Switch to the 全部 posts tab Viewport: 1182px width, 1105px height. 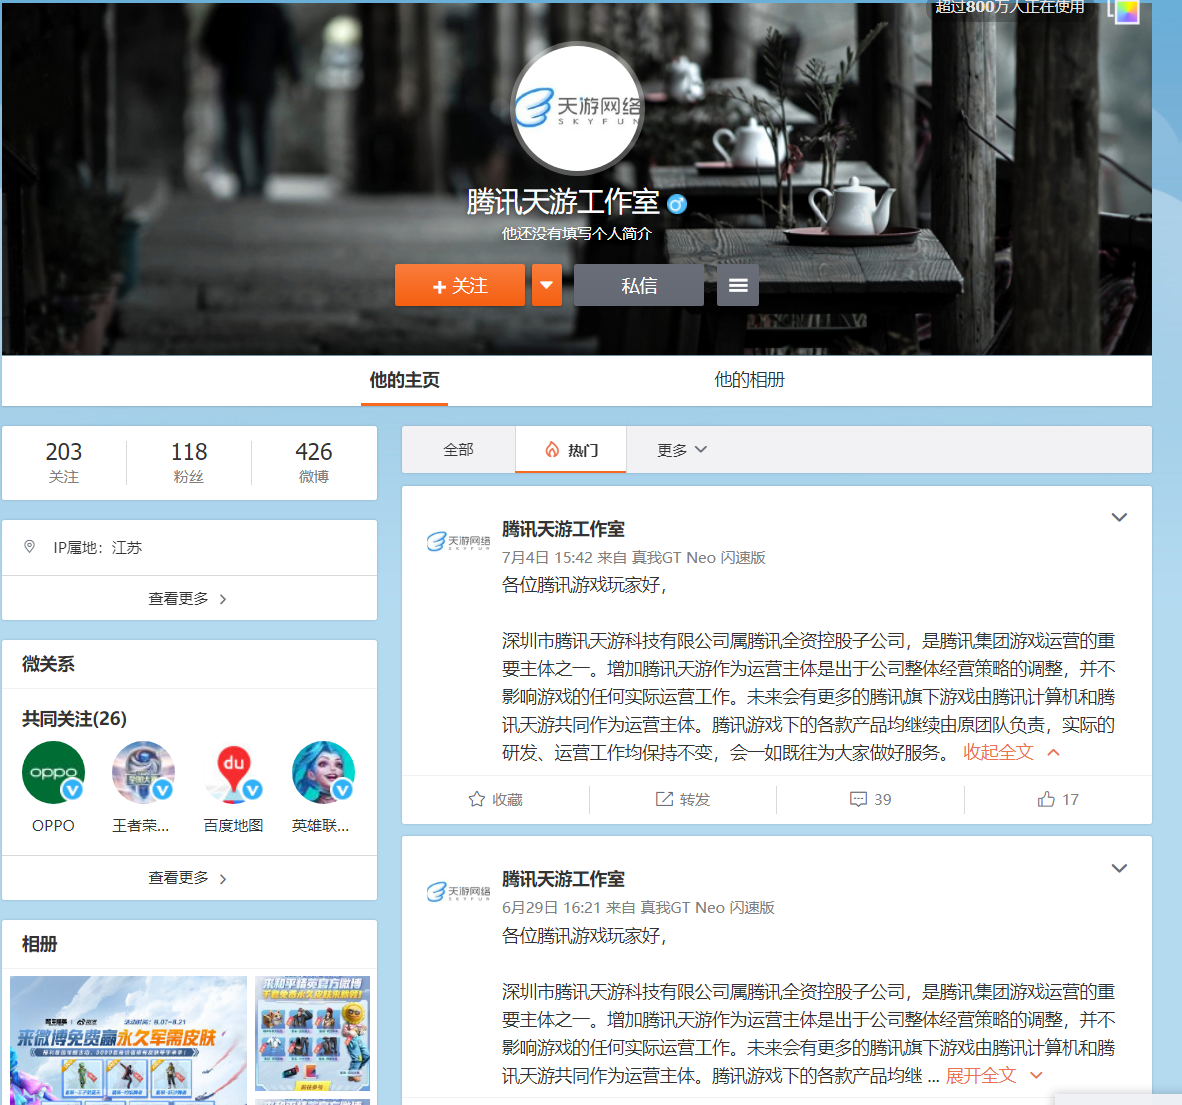pyautogui.click(x=458, y=450)
